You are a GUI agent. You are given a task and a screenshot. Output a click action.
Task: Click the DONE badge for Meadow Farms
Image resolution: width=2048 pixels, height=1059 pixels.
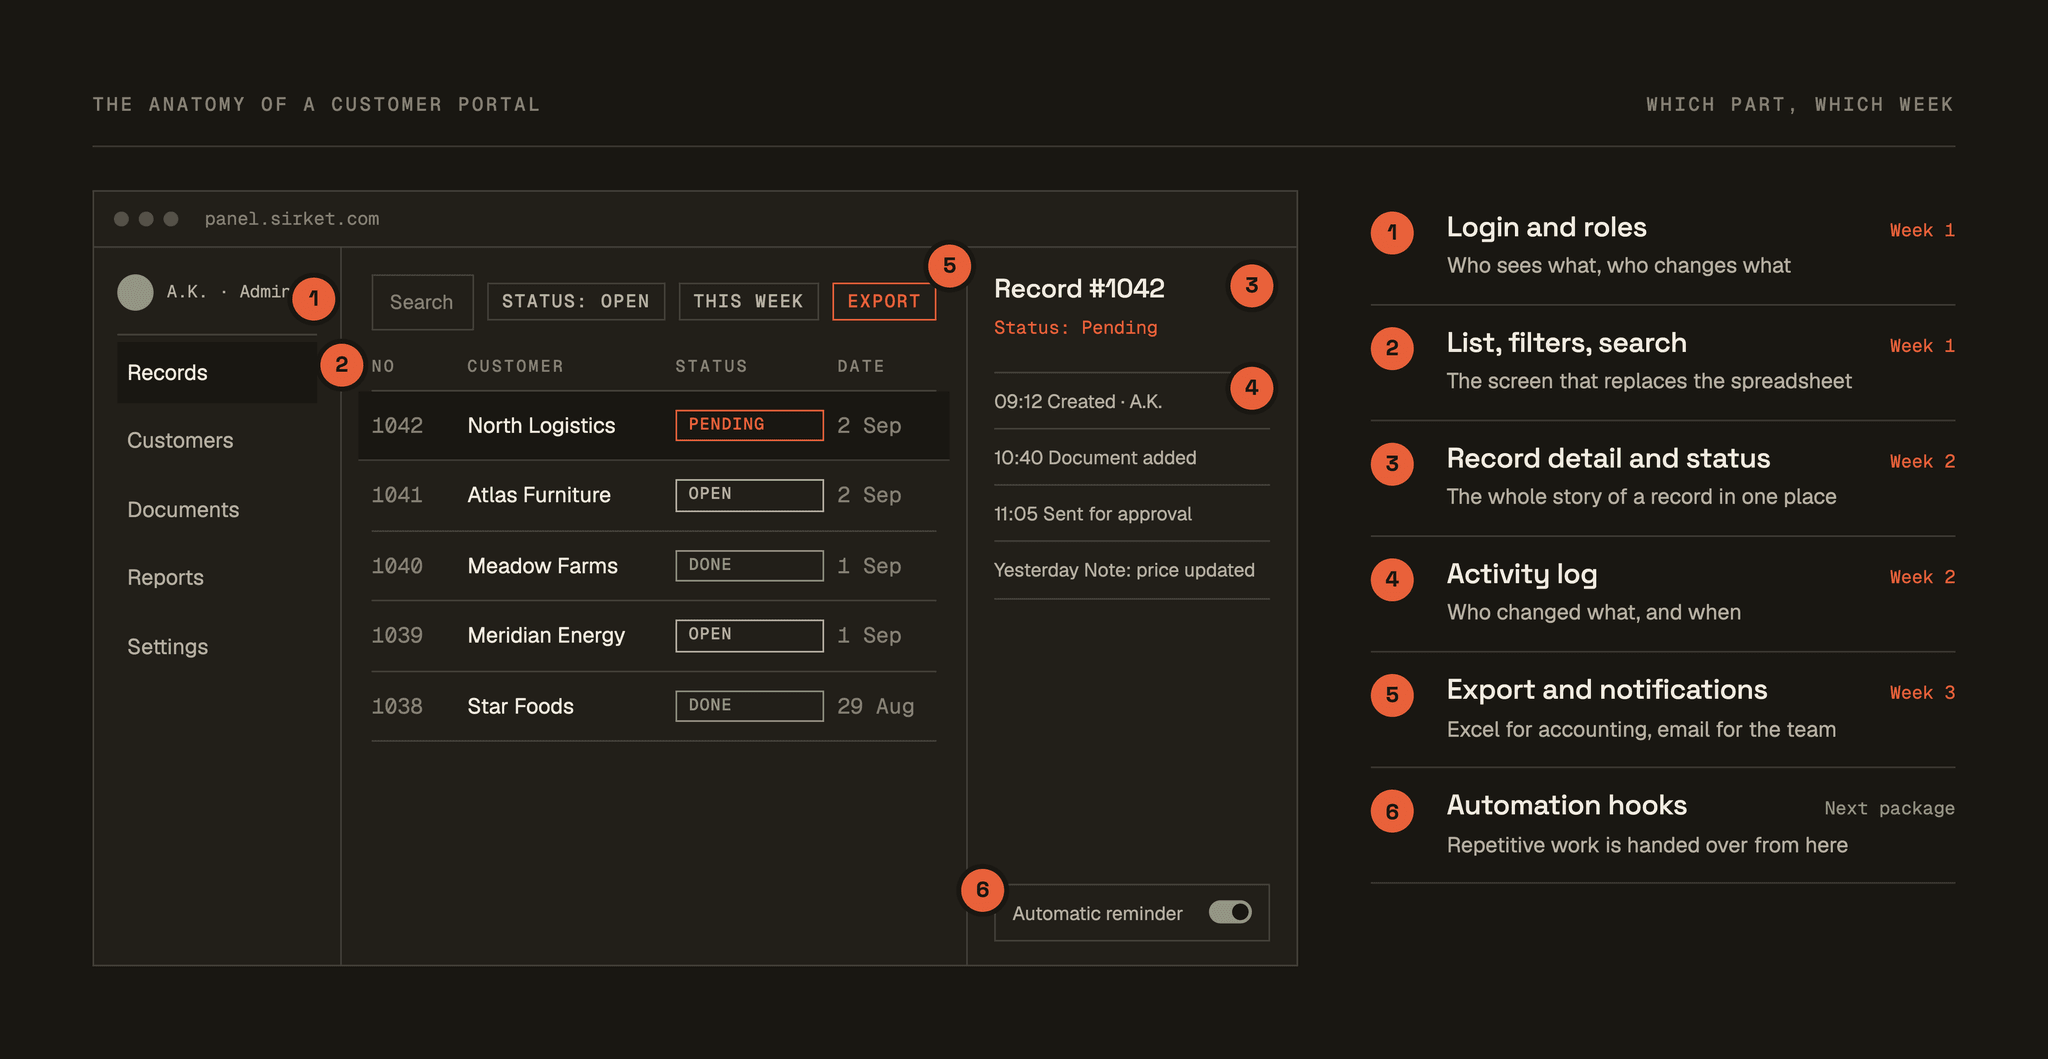(x=749, y=565)
